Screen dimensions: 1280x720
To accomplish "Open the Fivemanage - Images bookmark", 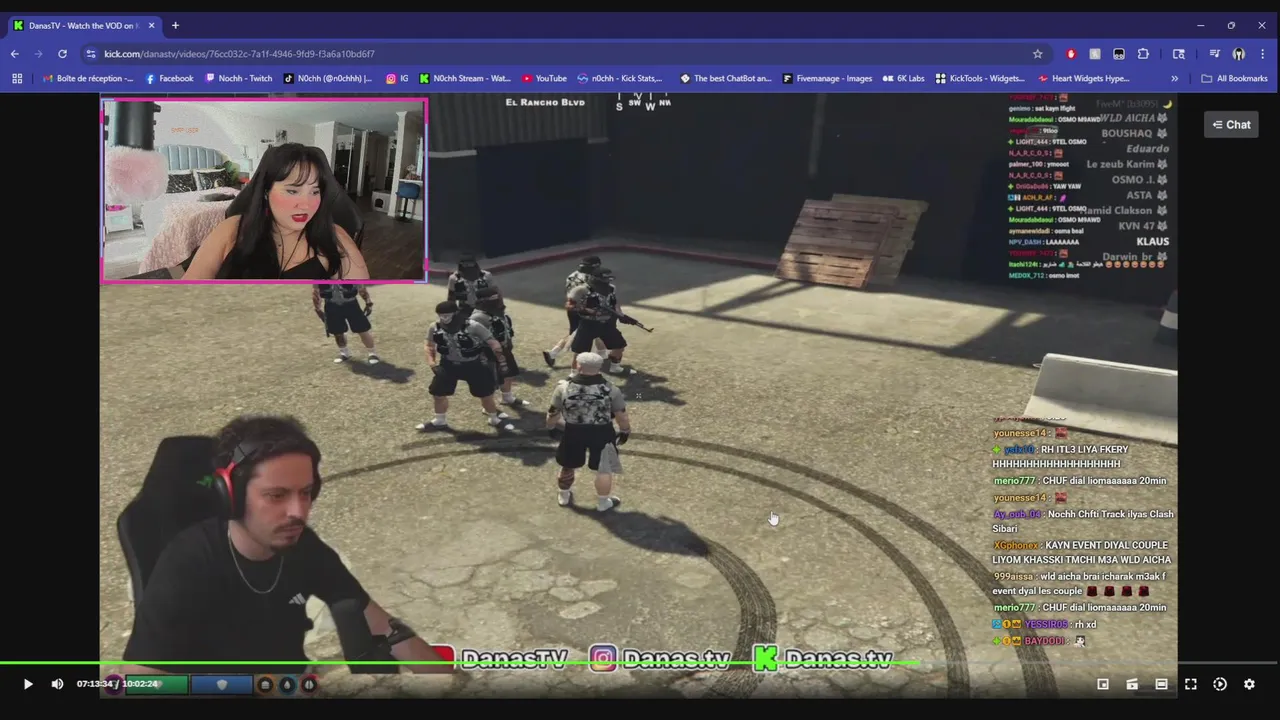I will tap(827, 78).
